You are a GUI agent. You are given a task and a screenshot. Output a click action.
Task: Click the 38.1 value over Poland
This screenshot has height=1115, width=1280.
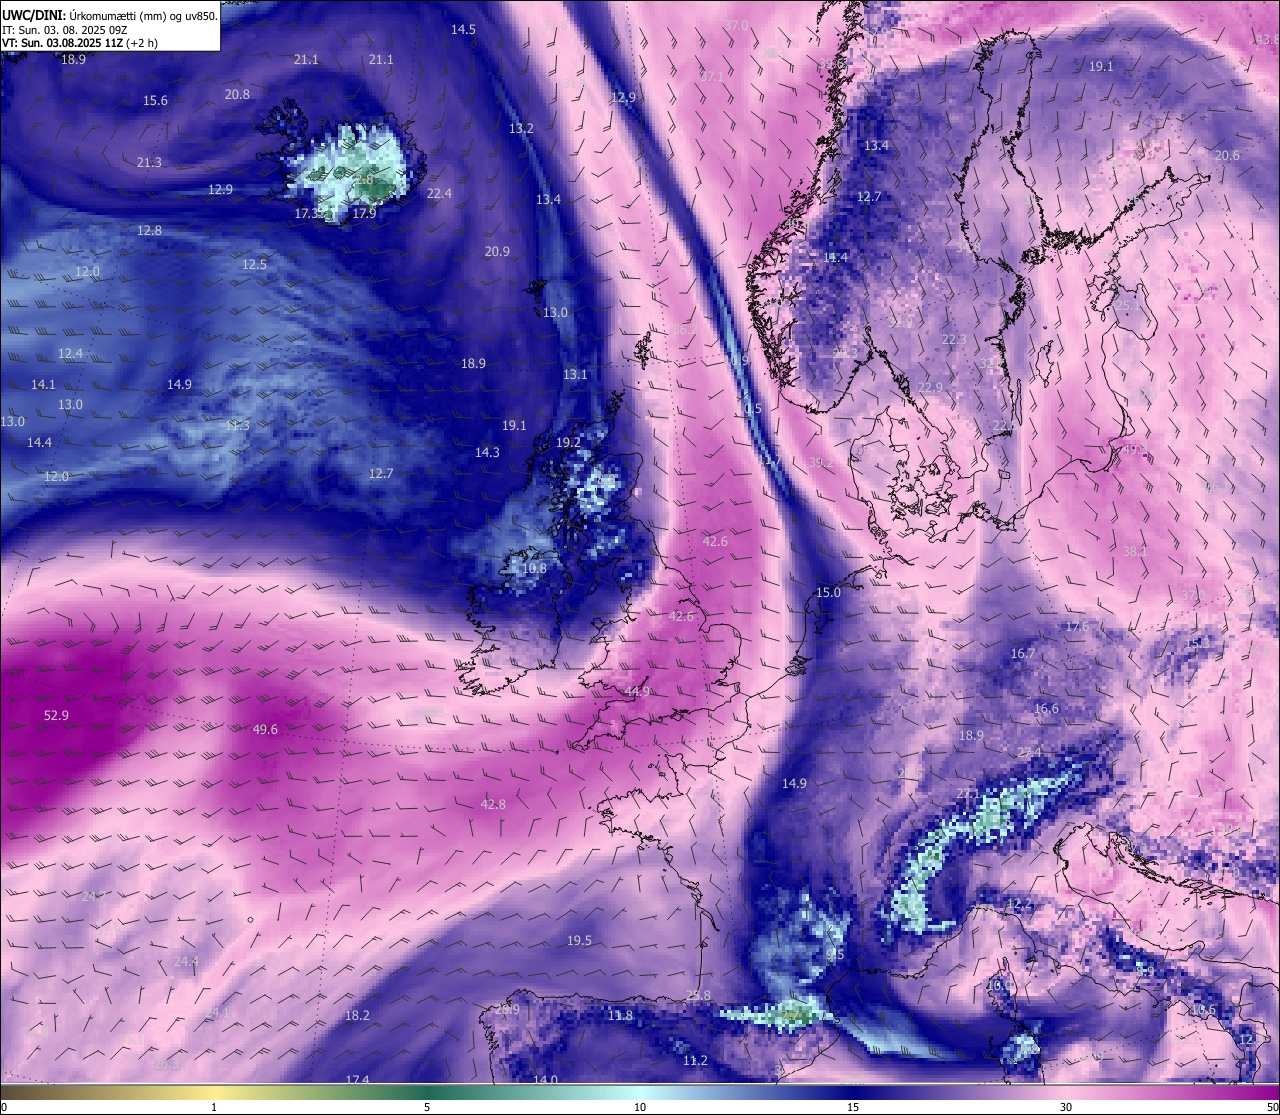(x=1135, y=550)
